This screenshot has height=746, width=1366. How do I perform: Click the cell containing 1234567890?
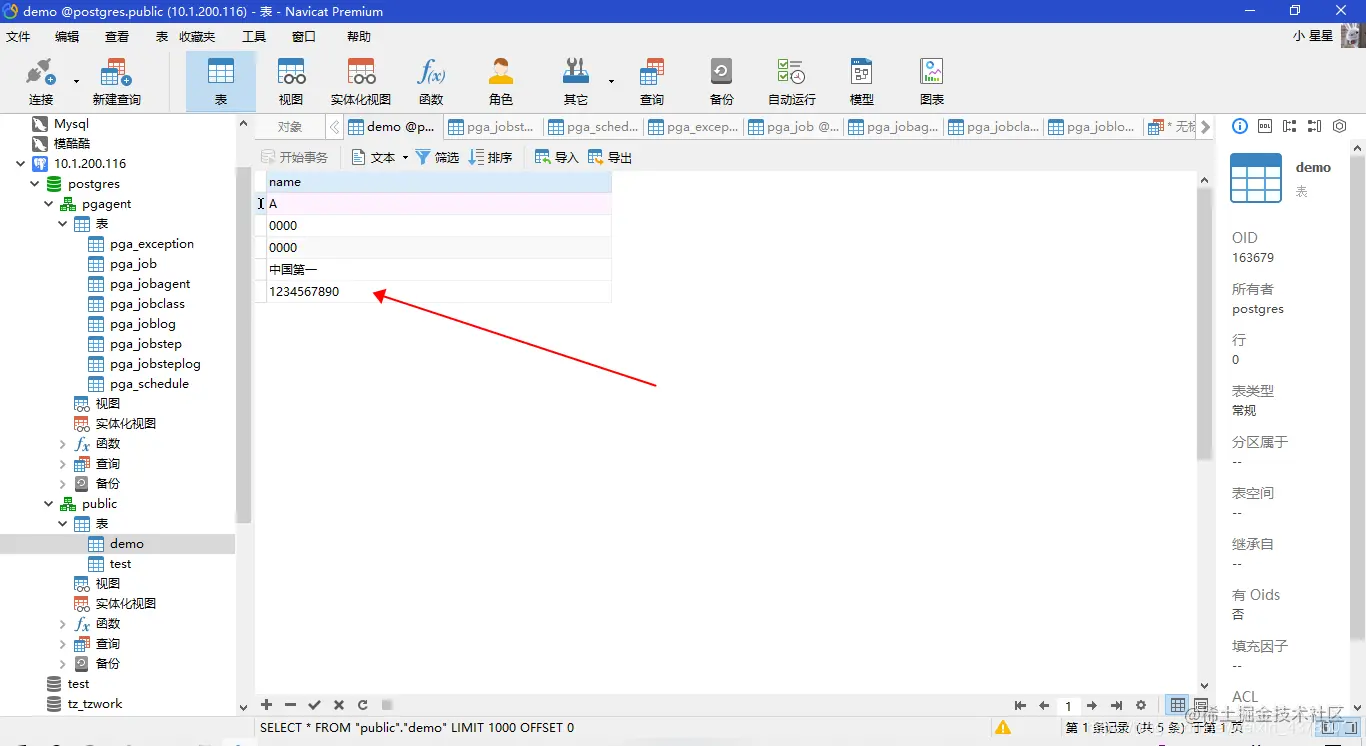[x=438, y=292]
